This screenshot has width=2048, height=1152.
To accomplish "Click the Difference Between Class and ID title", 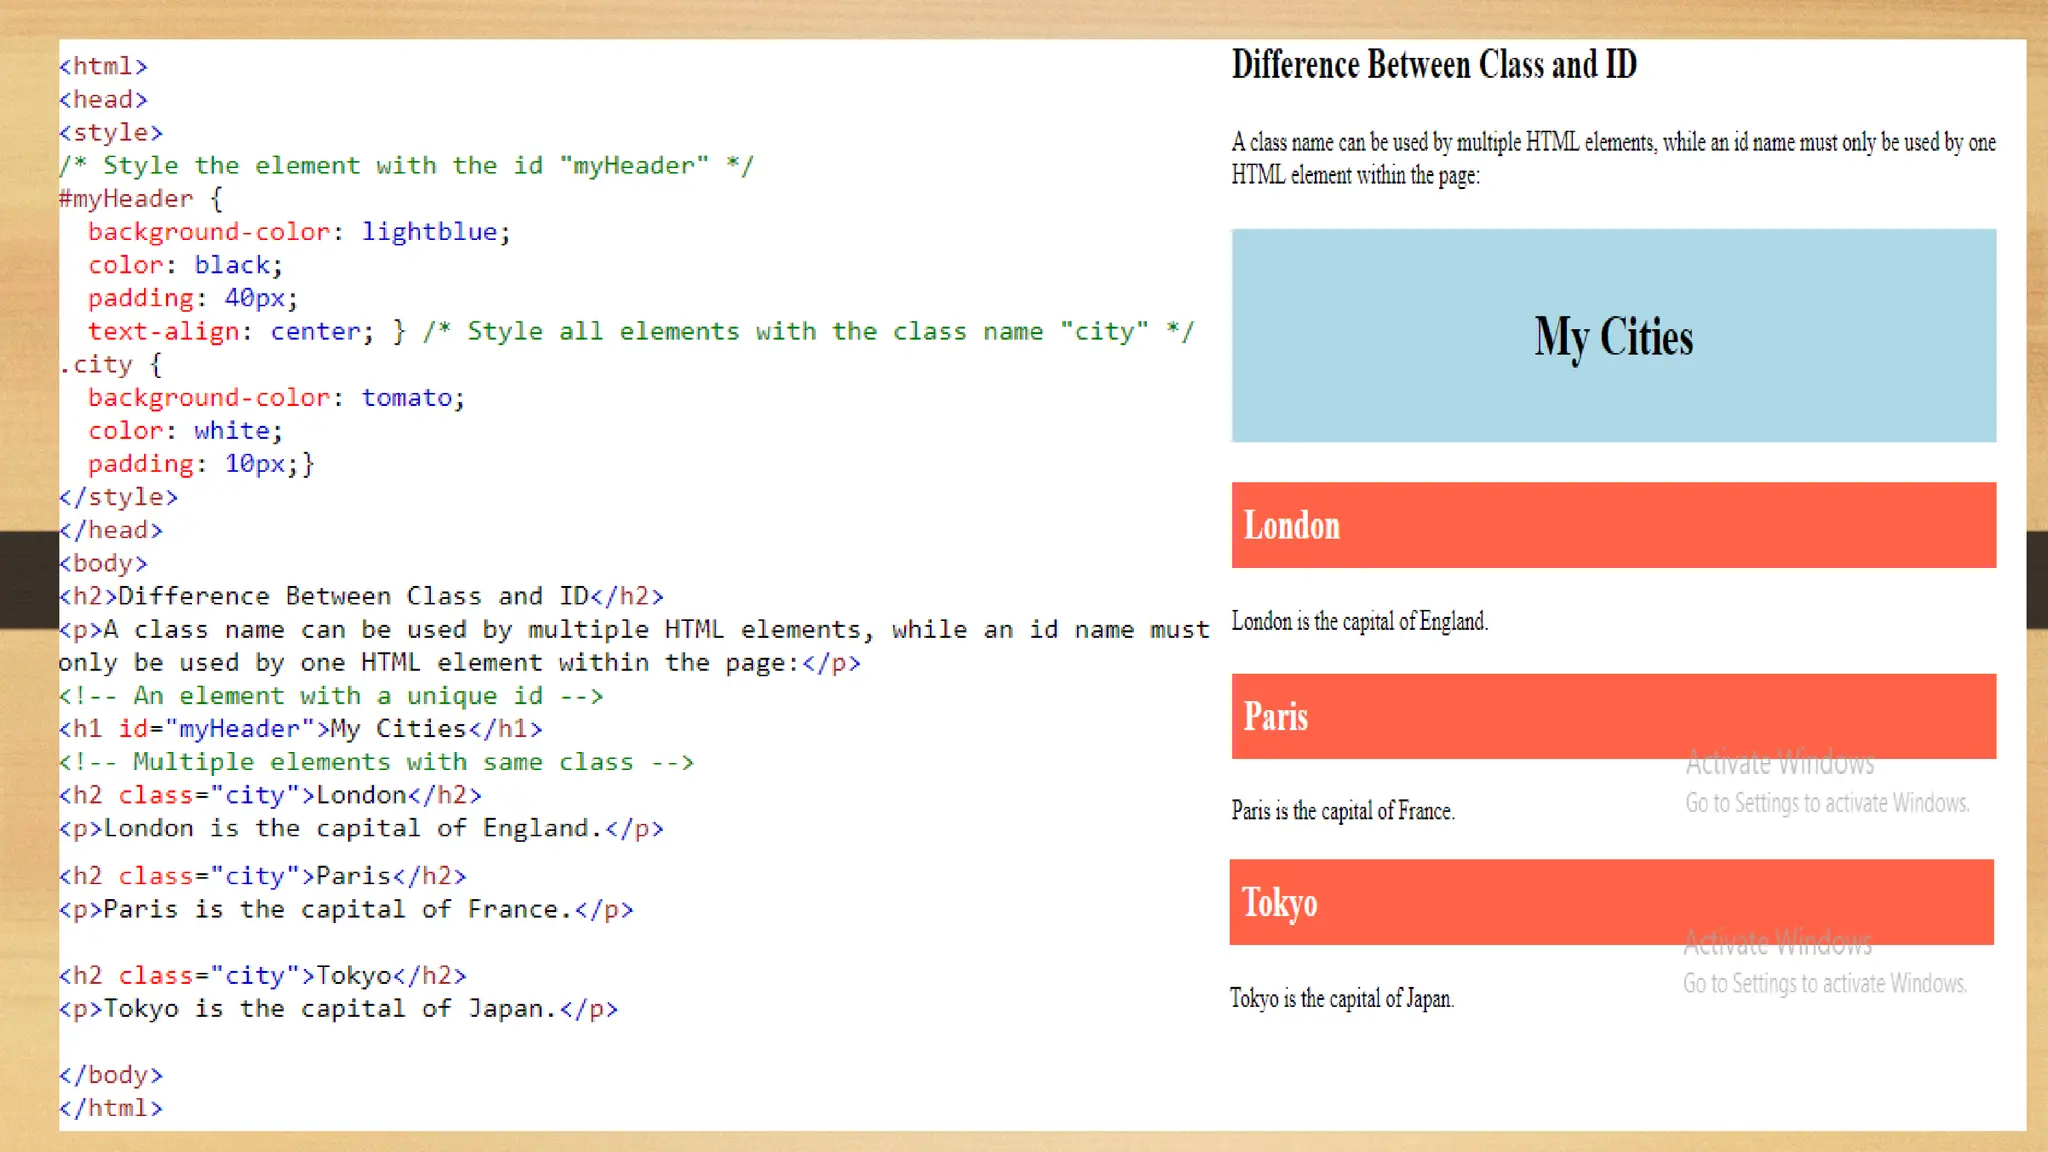I will coord(1433,65).
